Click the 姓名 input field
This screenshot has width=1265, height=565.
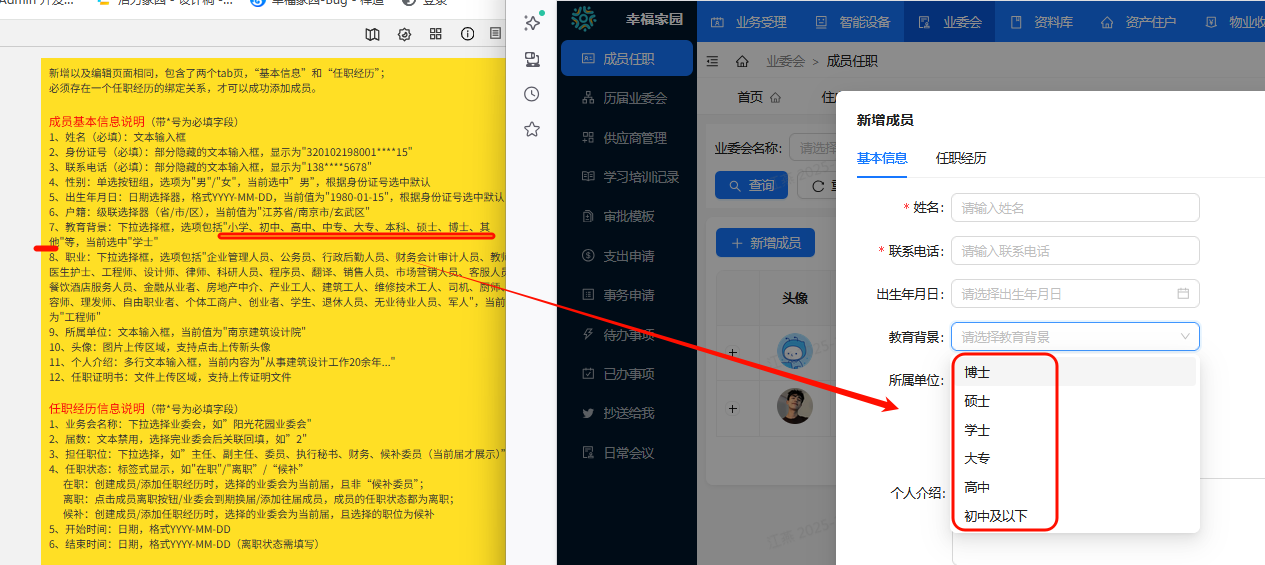coord(1075,208)
